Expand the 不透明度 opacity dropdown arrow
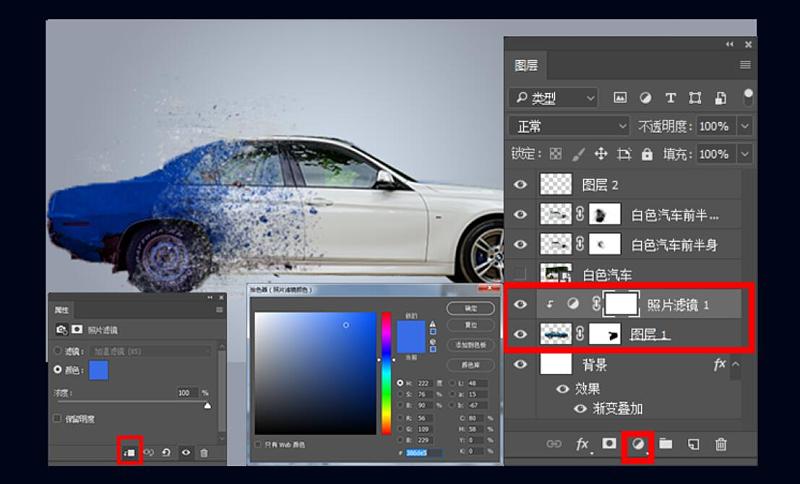The image size is (800, 484). pos(745,127)
